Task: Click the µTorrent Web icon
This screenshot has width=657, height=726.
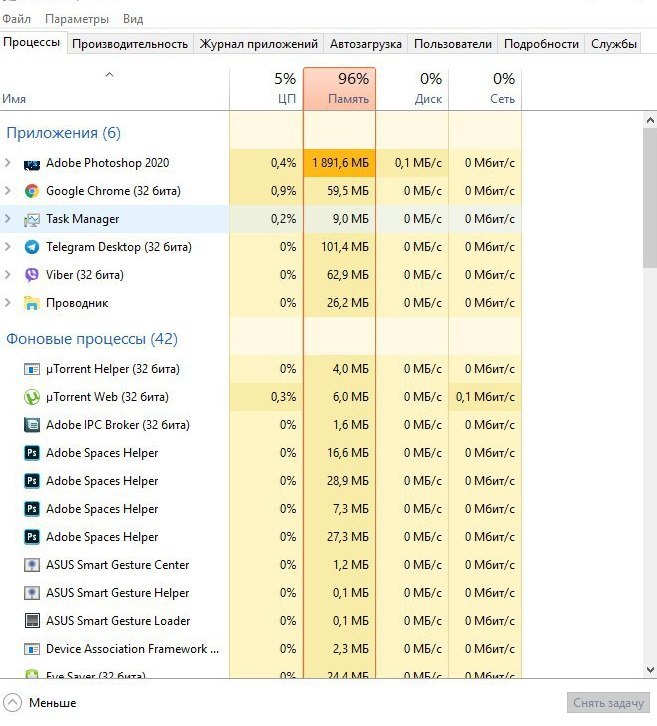Action: [x=31, y=397]
